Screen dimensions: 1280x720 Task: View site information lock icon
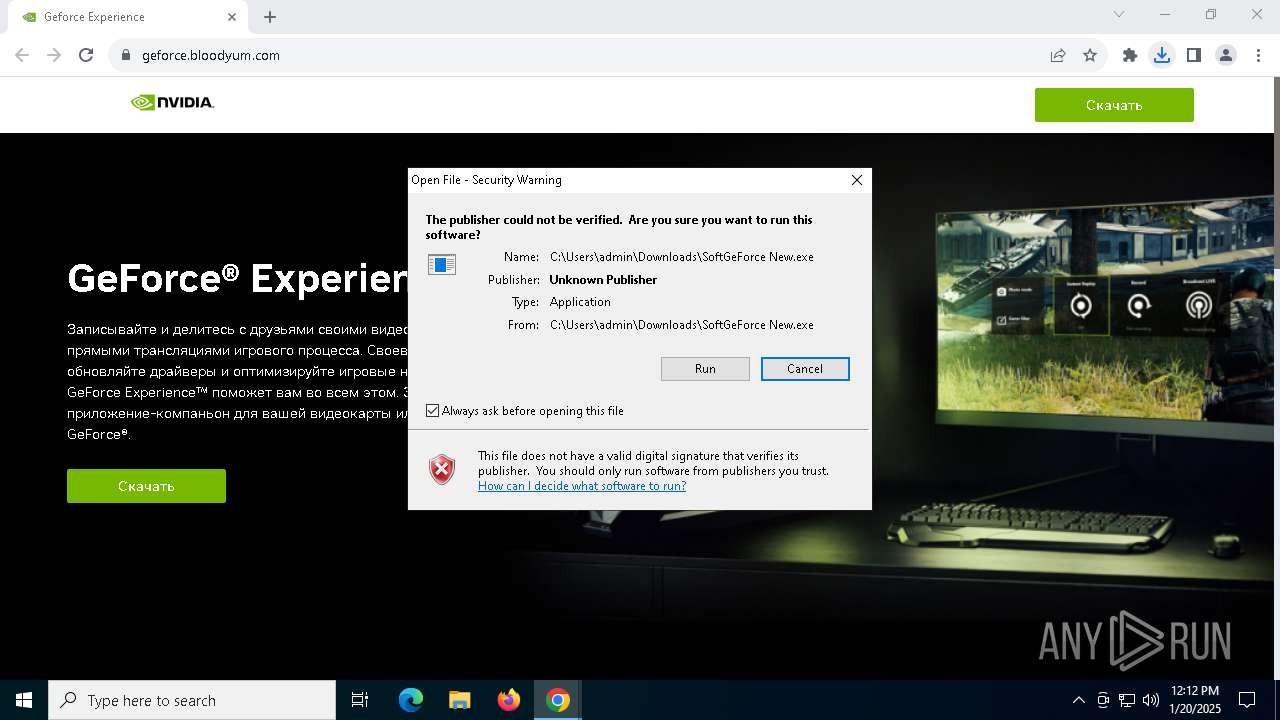tap(126, 56)
